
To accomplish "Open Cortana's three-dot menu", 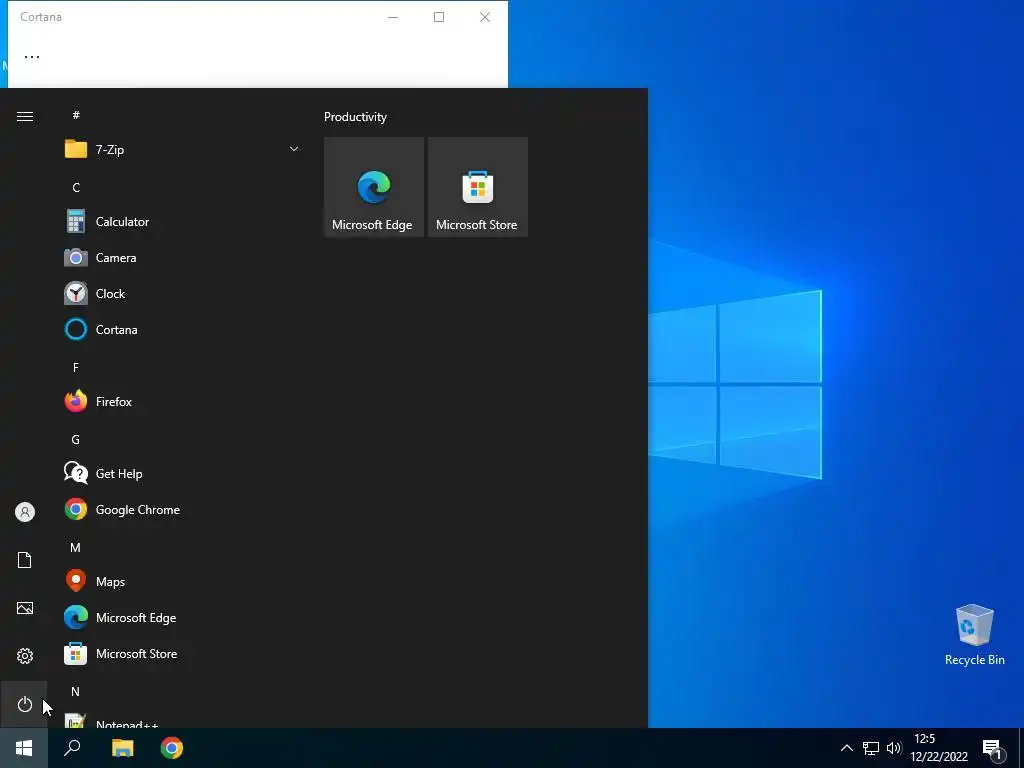I will (x=32, y=57).
